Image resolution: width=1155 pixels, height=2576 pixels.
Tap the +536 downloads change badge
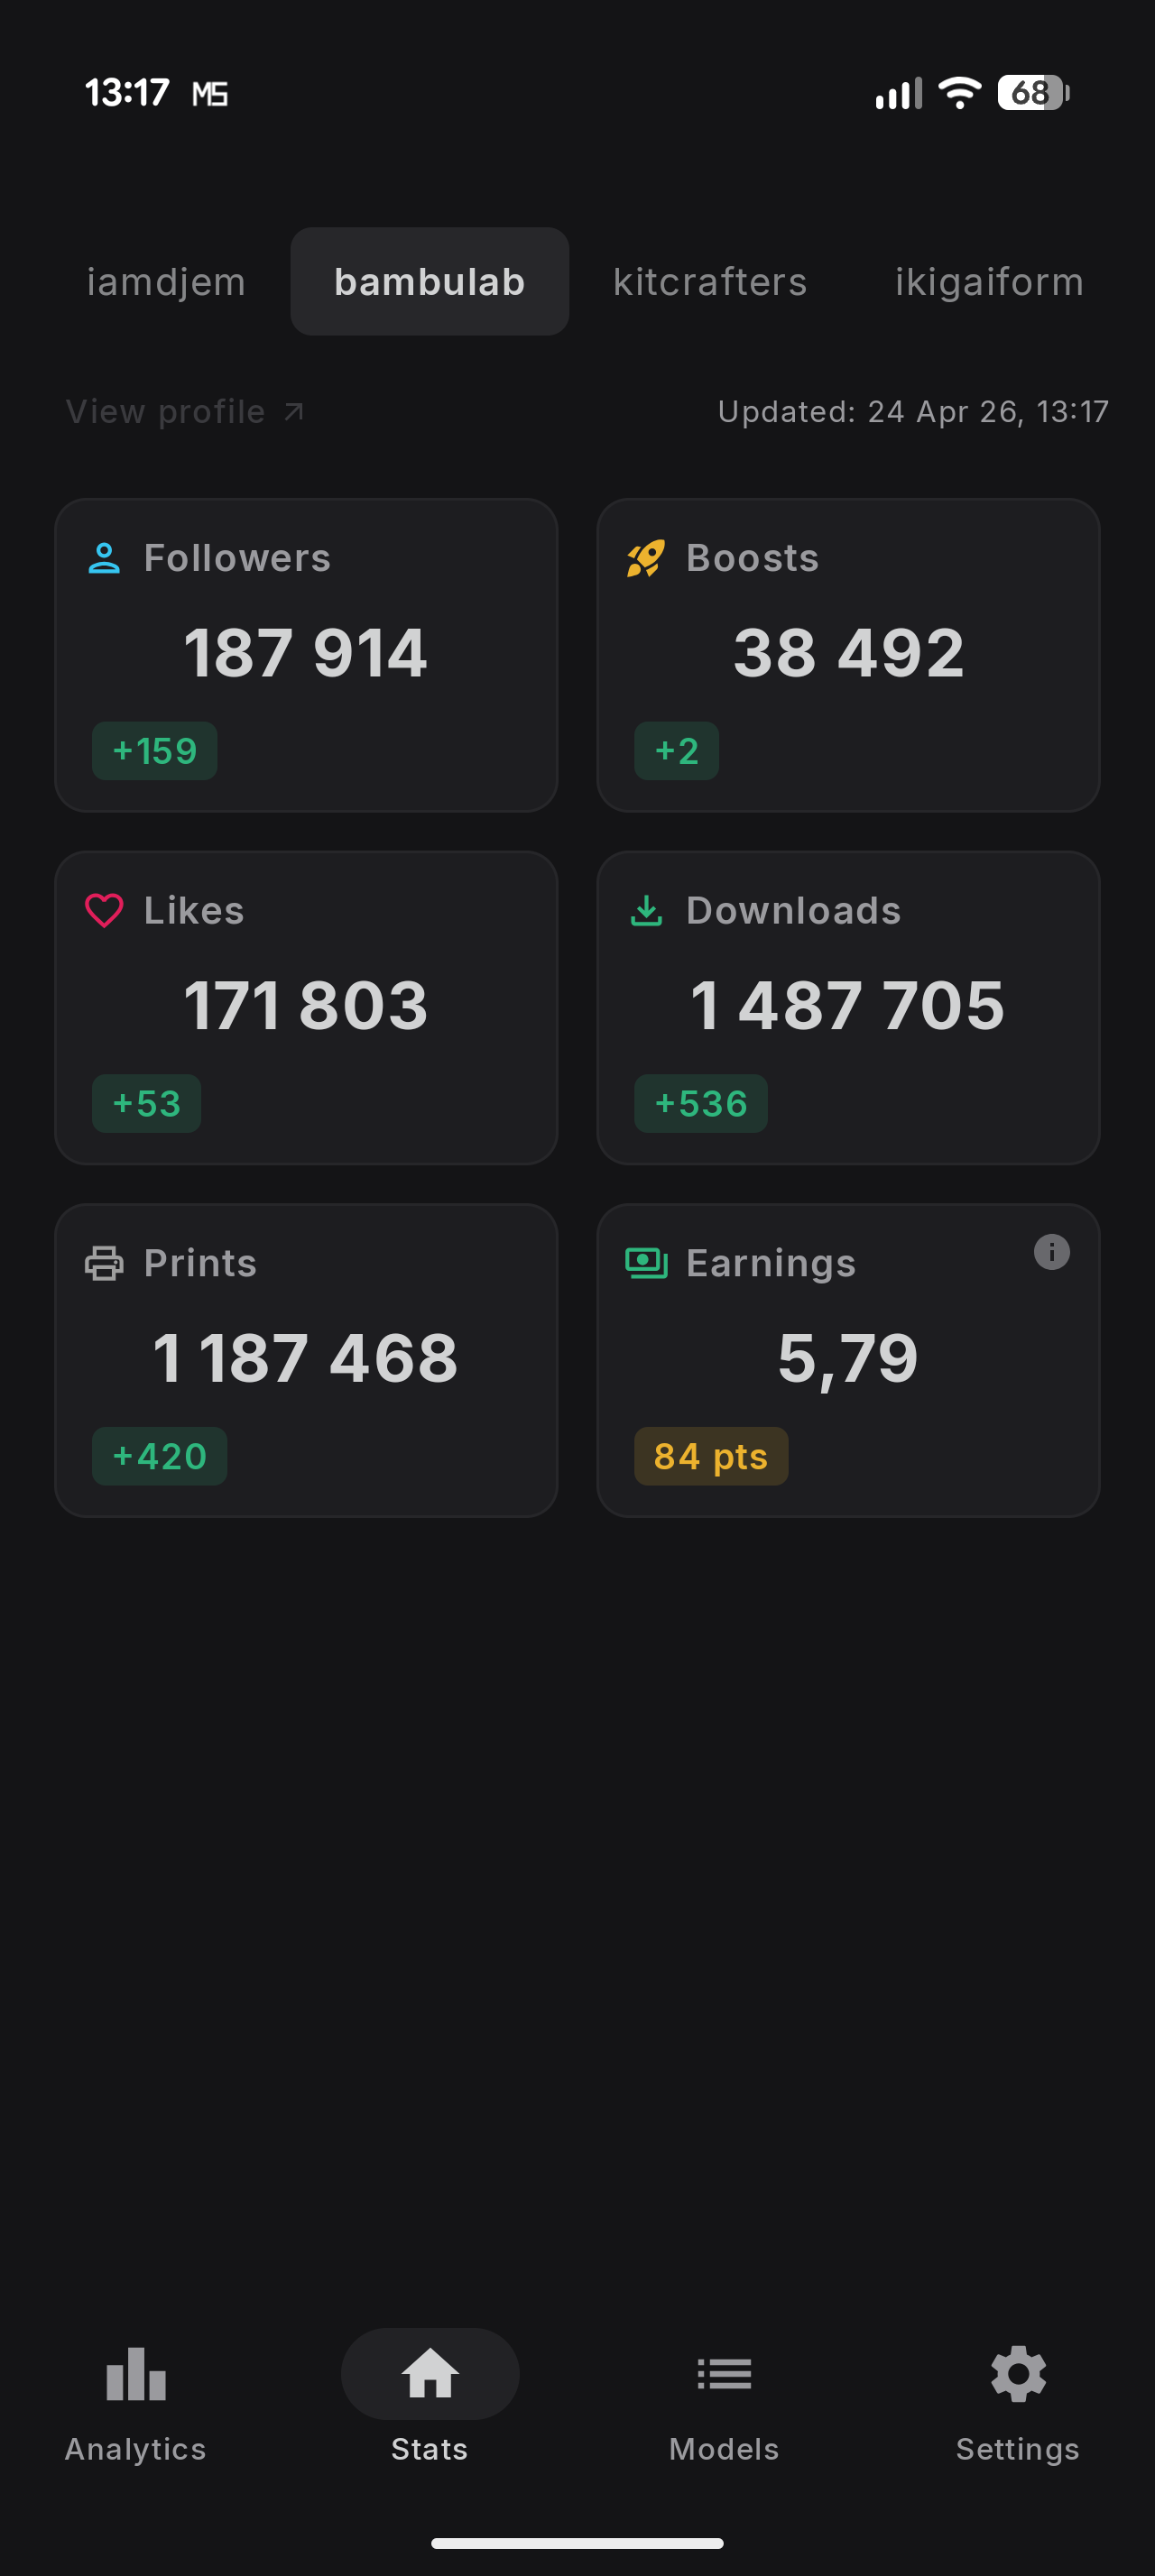701,1104
